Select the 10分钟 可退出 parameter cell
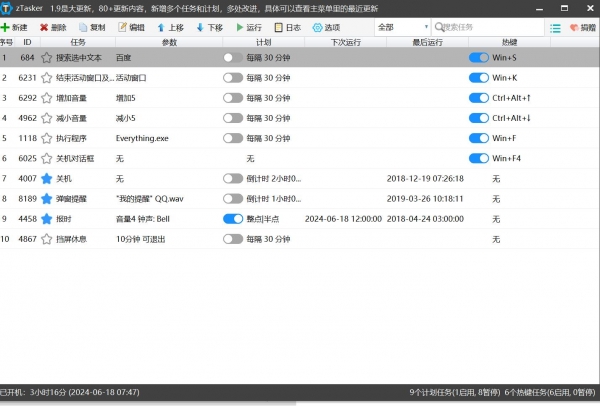 (x=140, y=239)
